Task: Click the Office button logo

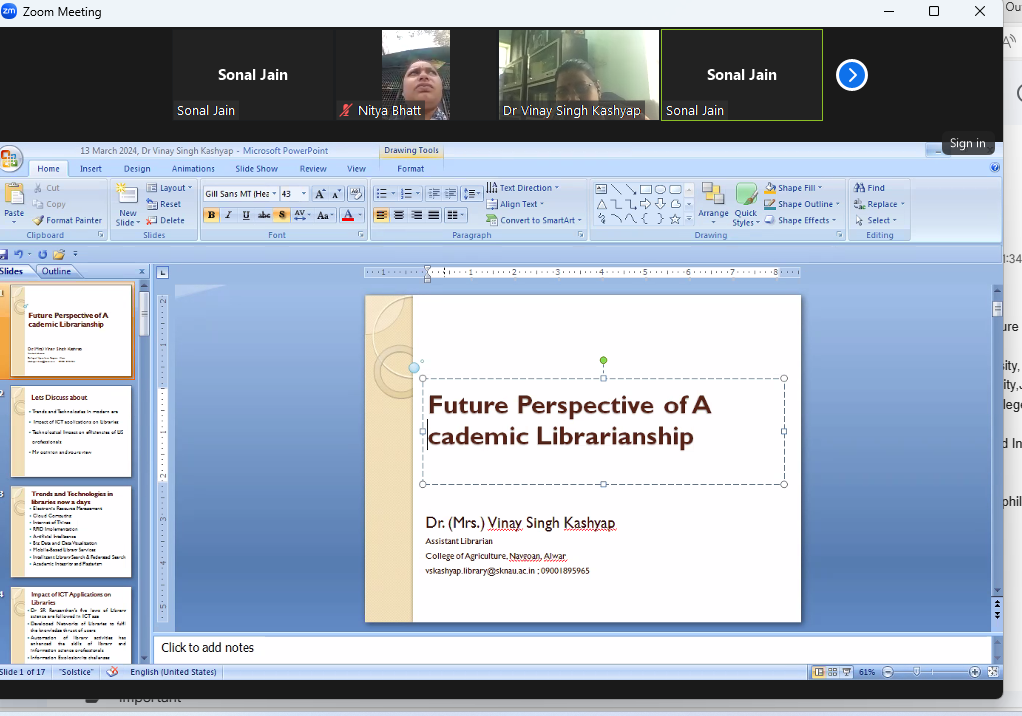Action: point(10,159)
